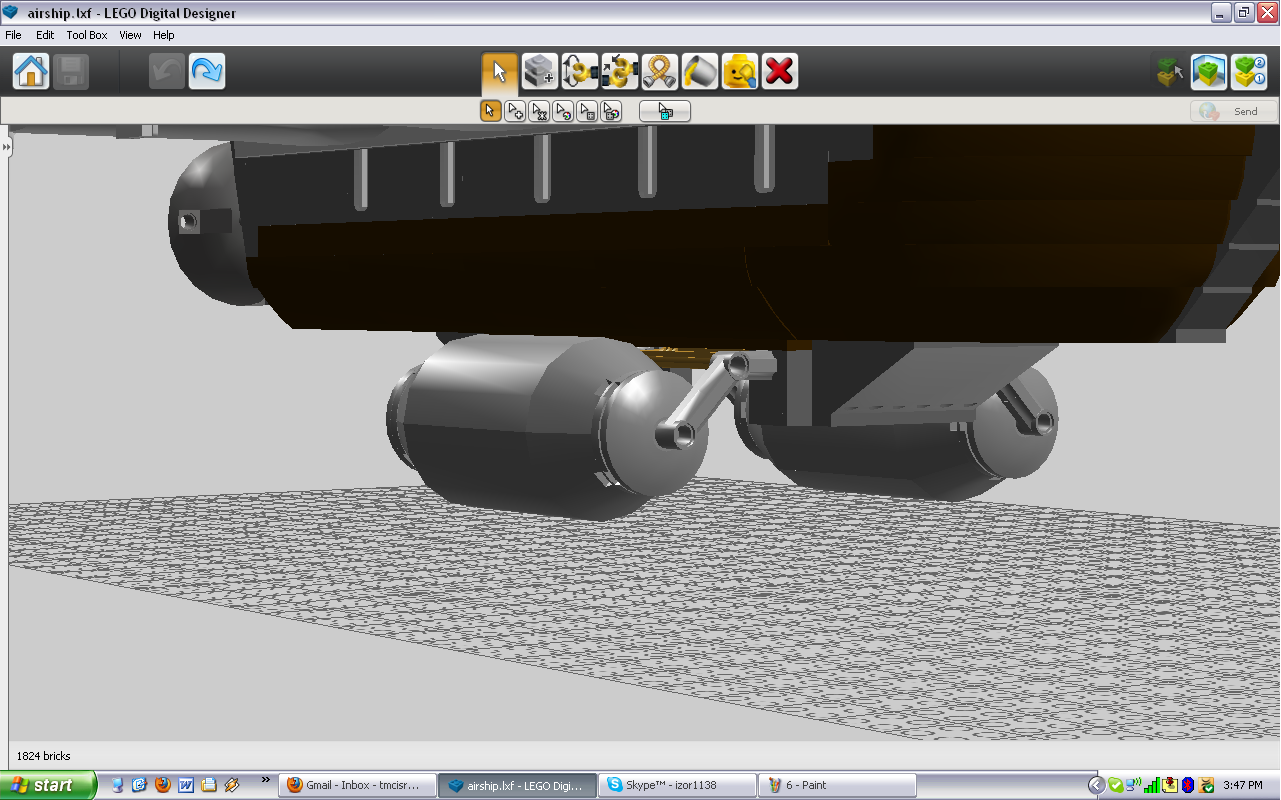This screenshot has width=1281, height=800.
Task: Switch to Building guide mode icon
Action: (1249, 72)
